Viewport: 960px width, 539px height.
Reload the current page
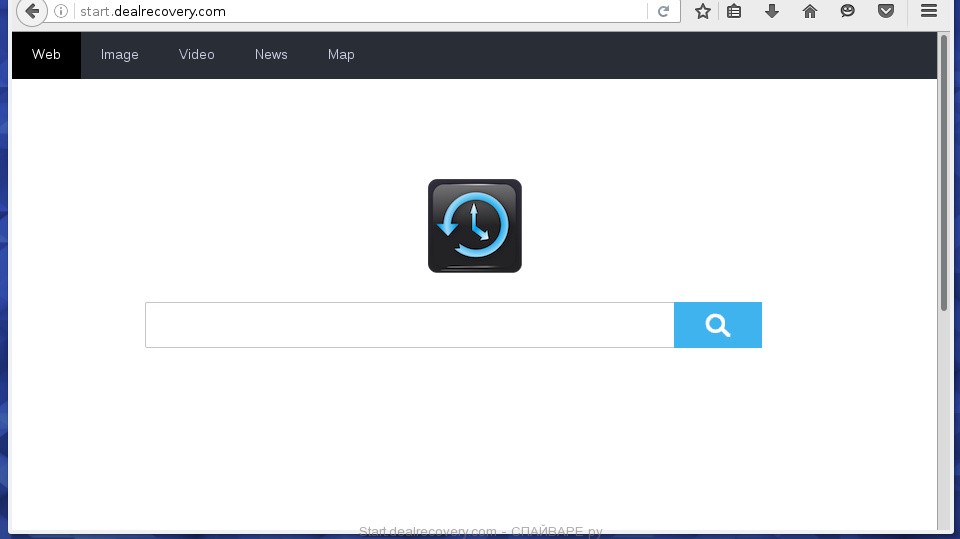(x=663, y=12)
